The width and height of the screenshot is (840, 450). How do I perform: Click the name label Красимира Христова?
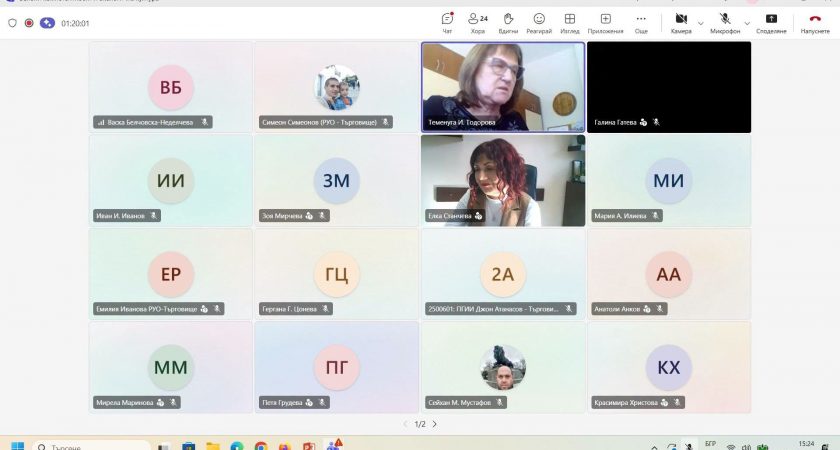[626, 403]
